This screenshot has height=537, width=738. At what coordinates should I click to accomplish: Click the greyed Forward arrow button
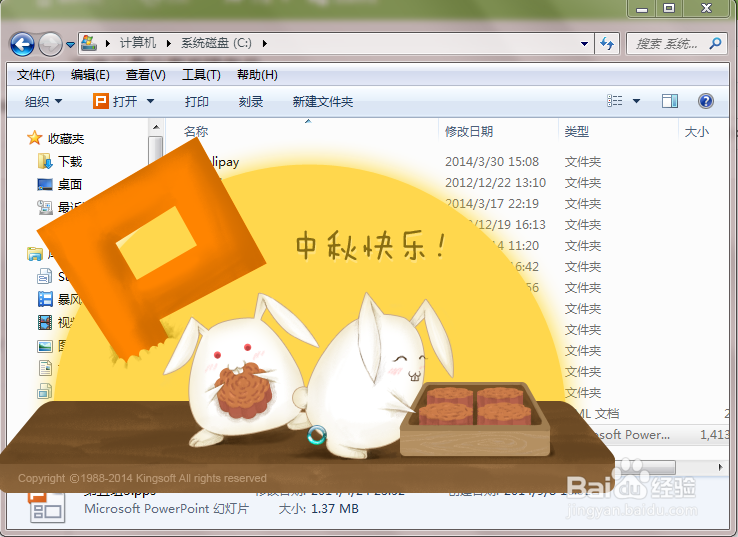pyautogui.click(x=50, y=44)
